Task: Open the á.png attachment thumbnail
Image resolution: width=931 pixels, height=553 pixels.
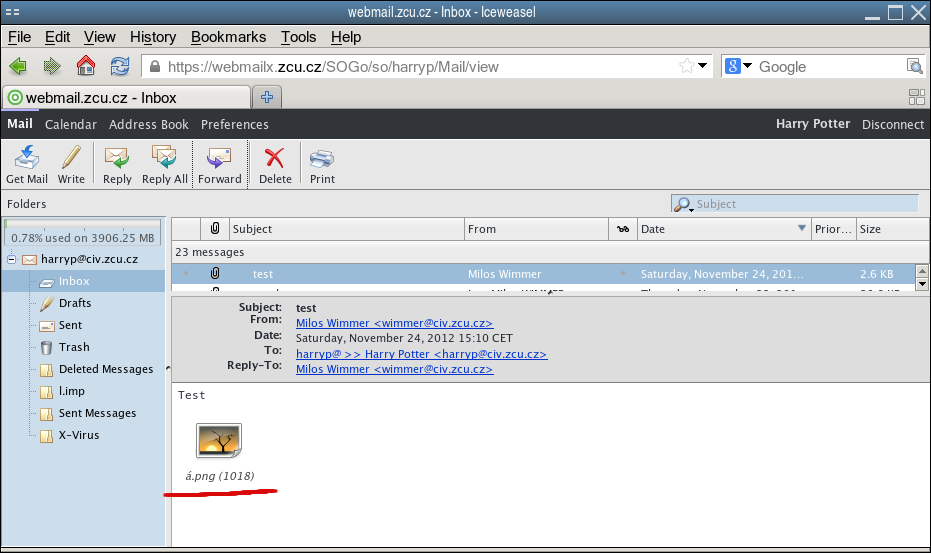Action: click(219, 441)
